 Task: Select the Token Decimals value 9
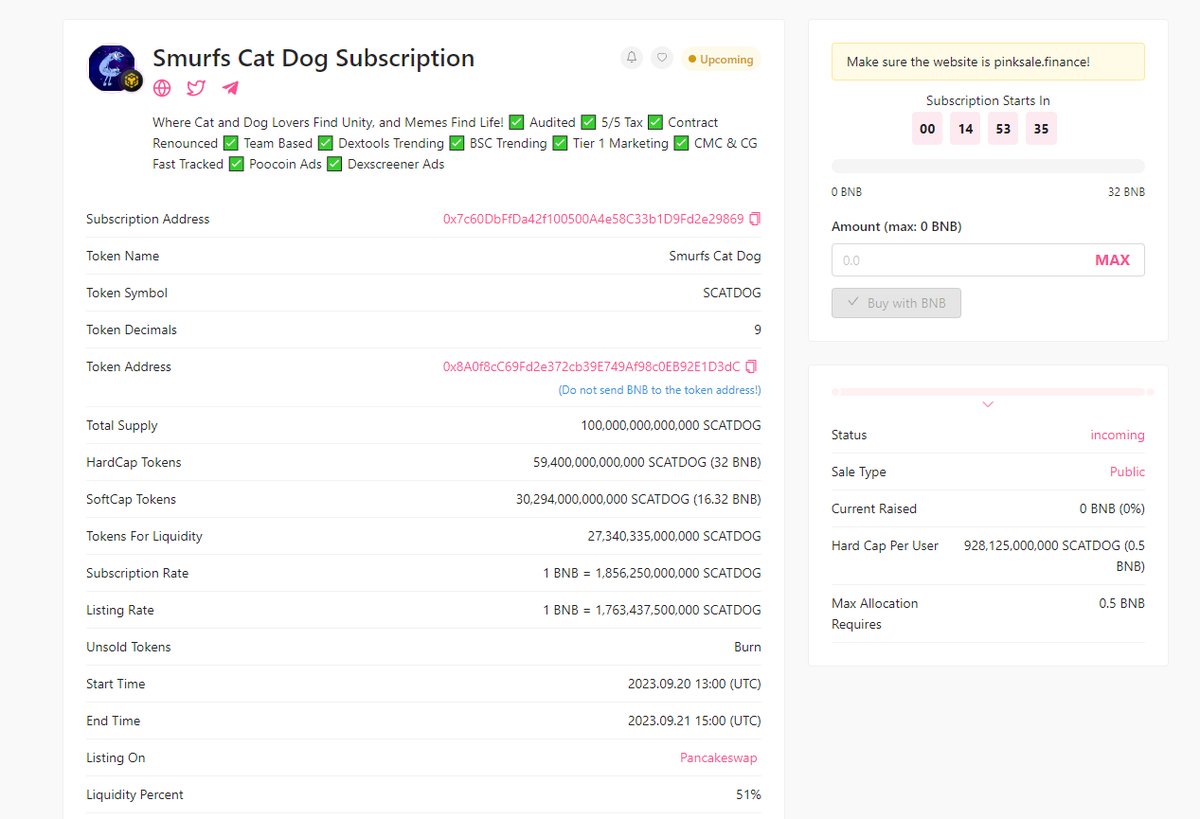(x=757, y=330)
